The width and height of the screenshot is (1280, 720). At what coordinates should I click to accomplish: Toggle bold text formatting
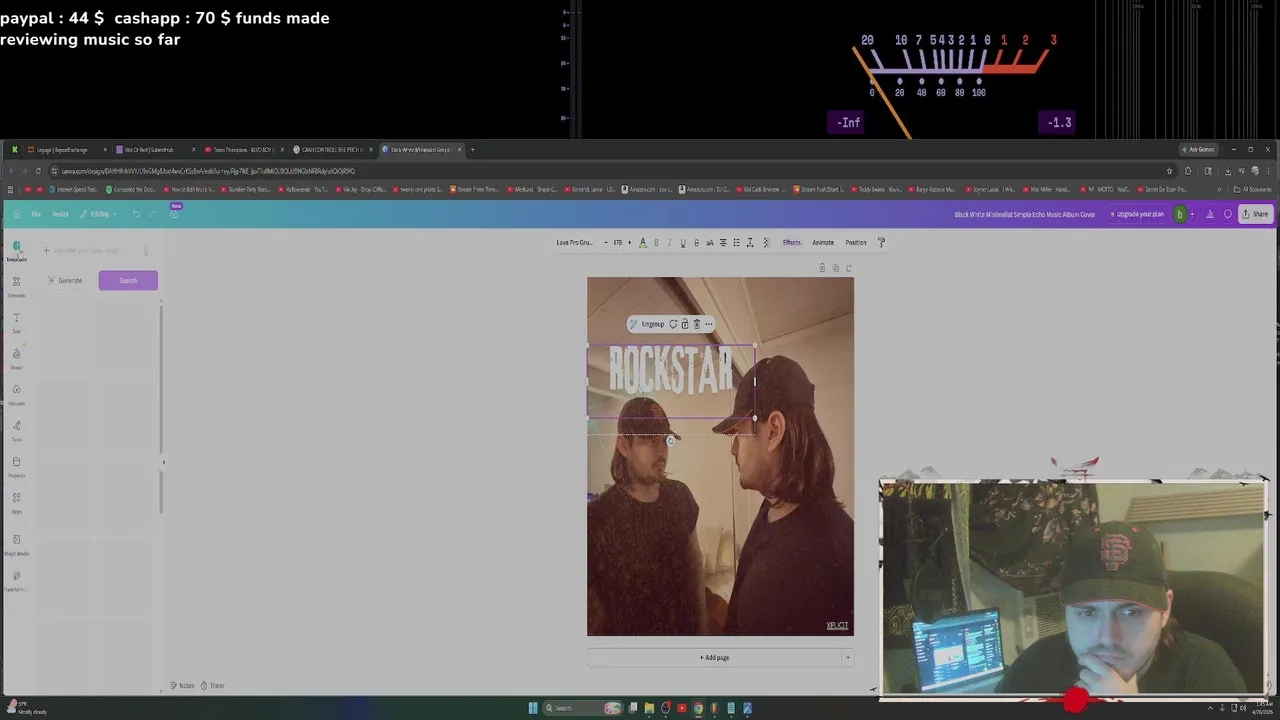[656, 242]
